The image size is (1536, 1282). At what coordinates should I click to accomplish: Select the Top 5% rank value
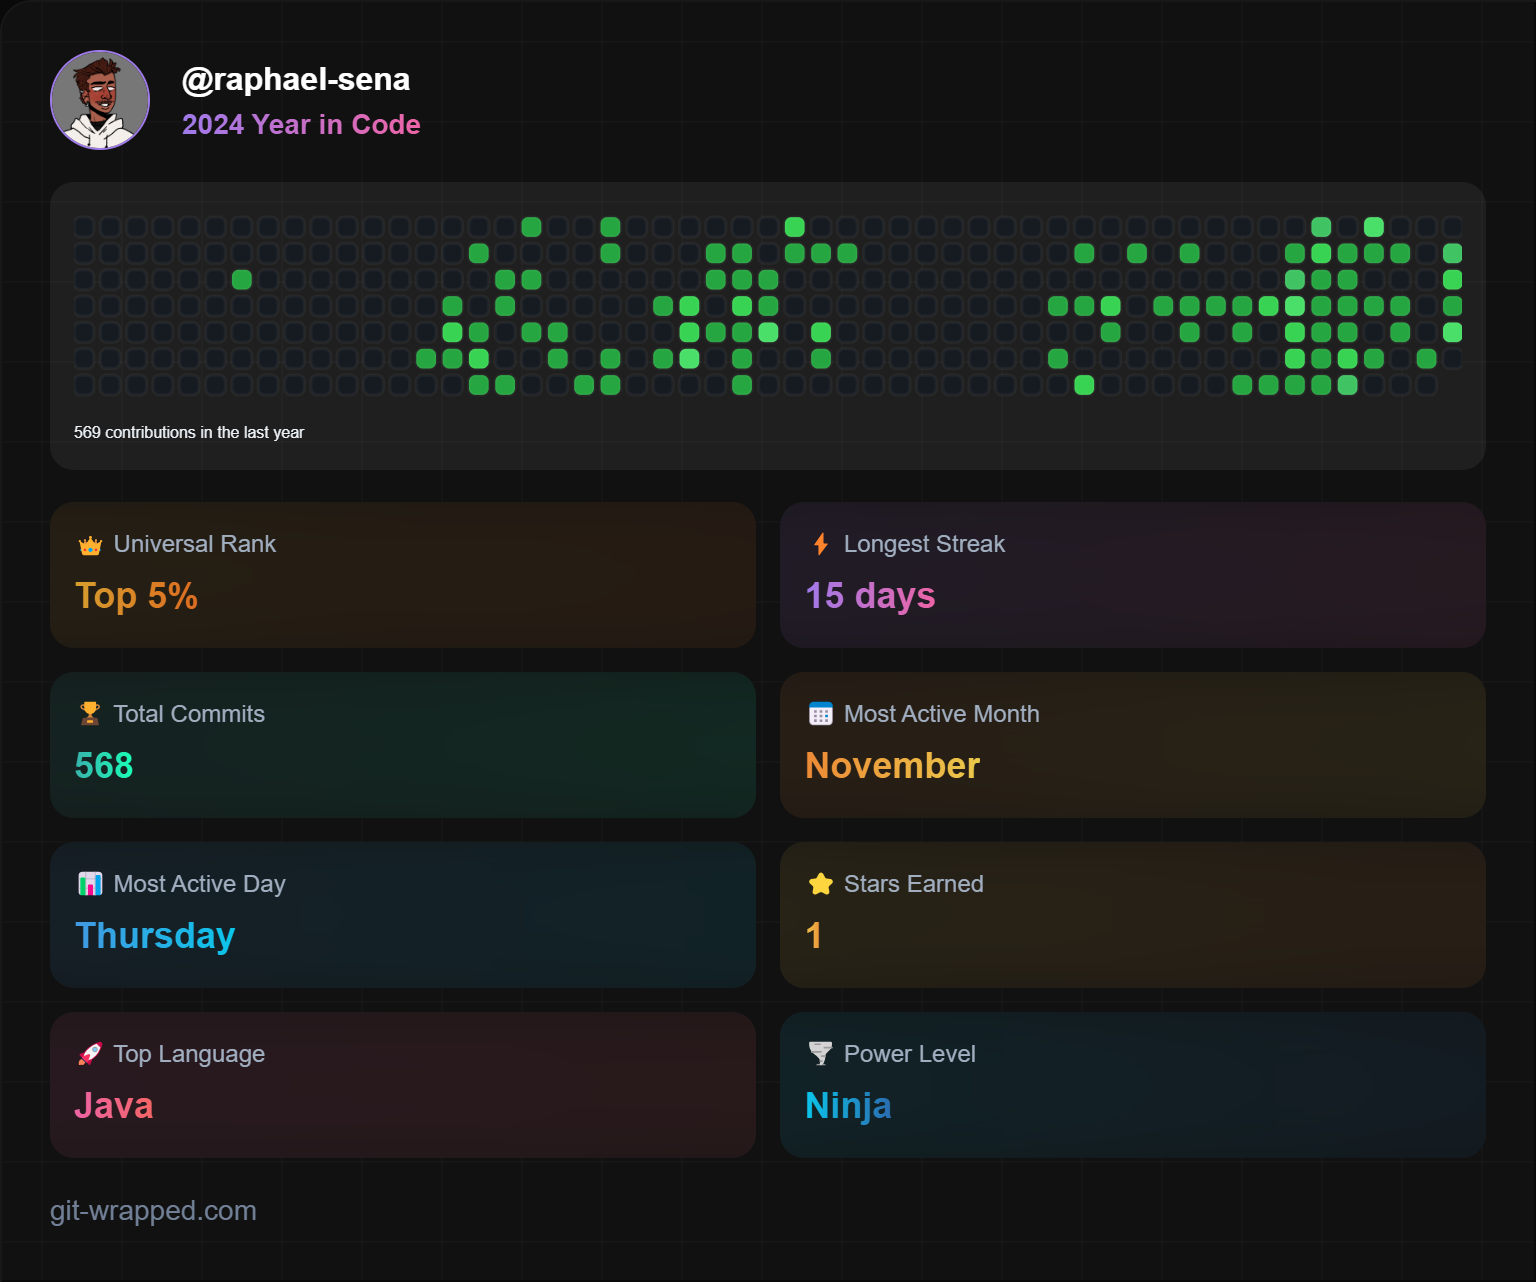pyautogui.click(x=137, y=596)
